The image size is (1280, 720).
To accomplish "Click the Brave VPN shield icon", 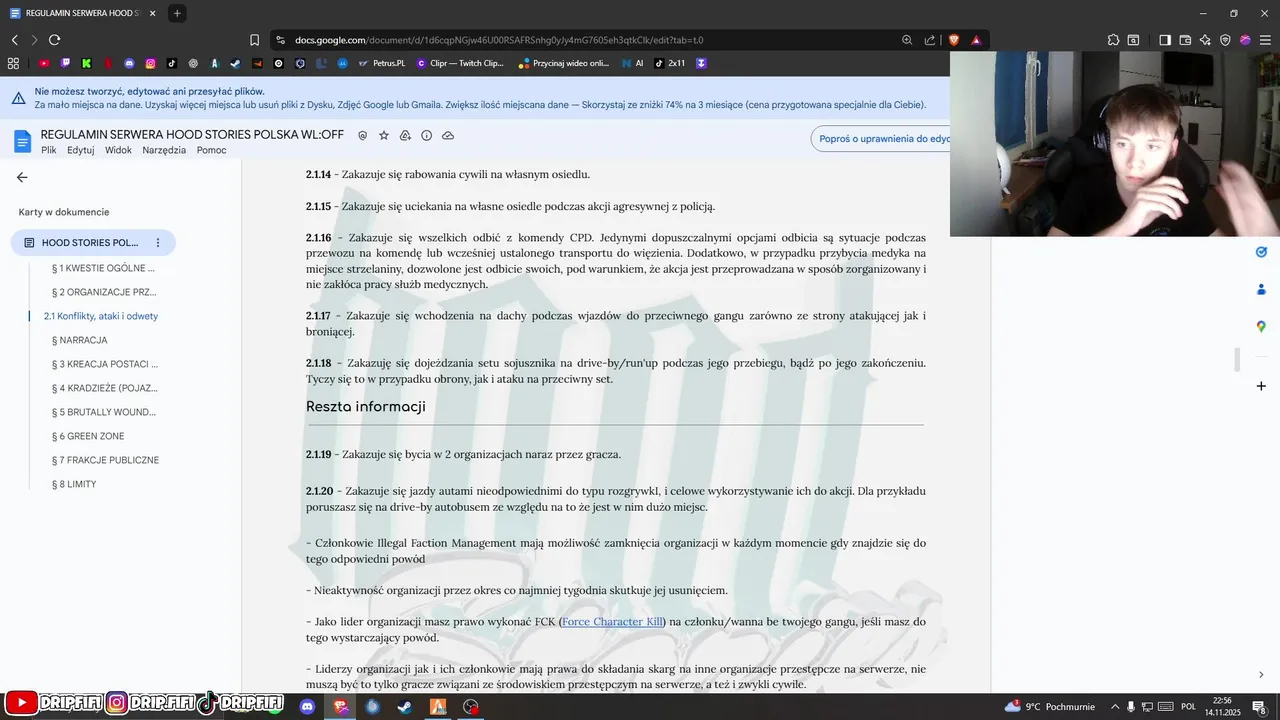I will pyautogui.click(x=1225, y=40).
